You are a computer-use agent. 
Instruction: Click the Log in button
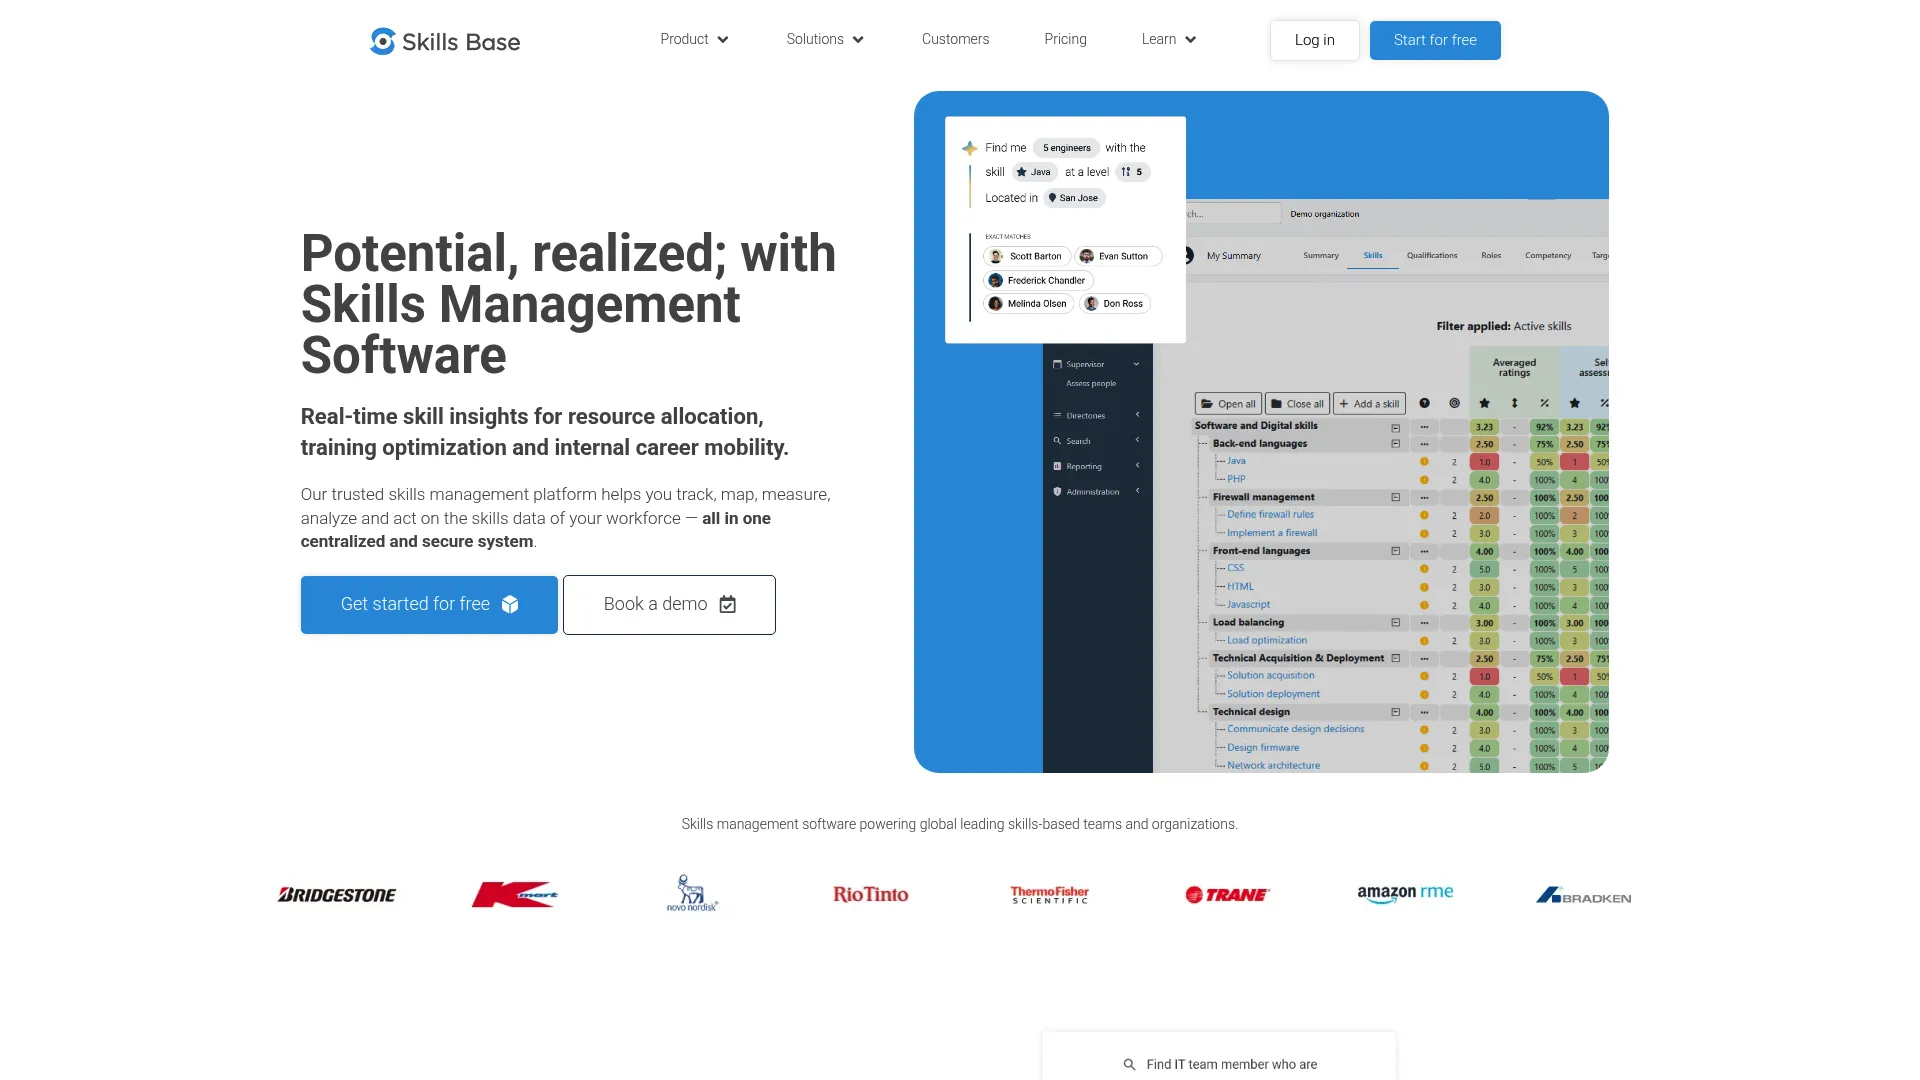[x=1314, y=40]
